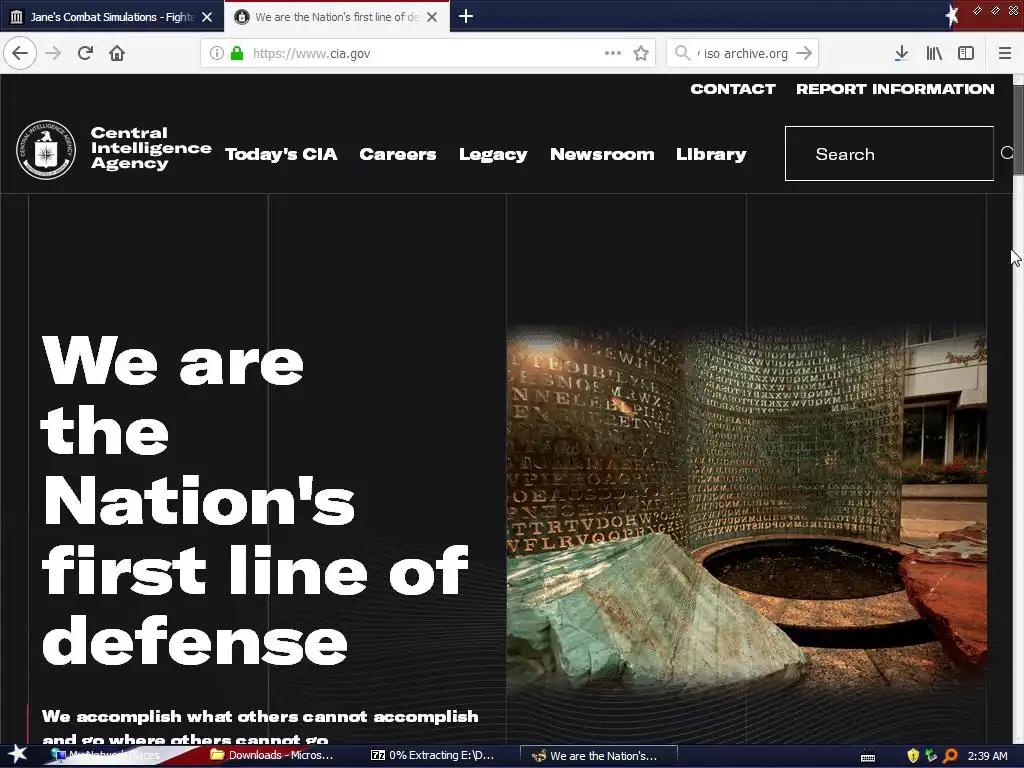
Task: Click 'We accomplish what others cannot accomplish' text
Action: click(260, 716)
